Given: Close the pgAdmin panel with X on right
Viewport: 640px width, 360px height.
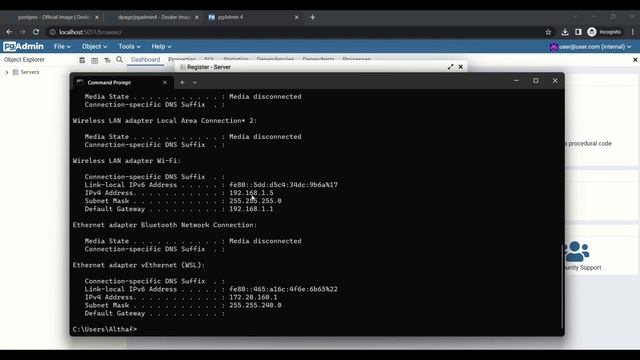Looking at the screenshot, I should pyautogui.click(x=635, y=60).
